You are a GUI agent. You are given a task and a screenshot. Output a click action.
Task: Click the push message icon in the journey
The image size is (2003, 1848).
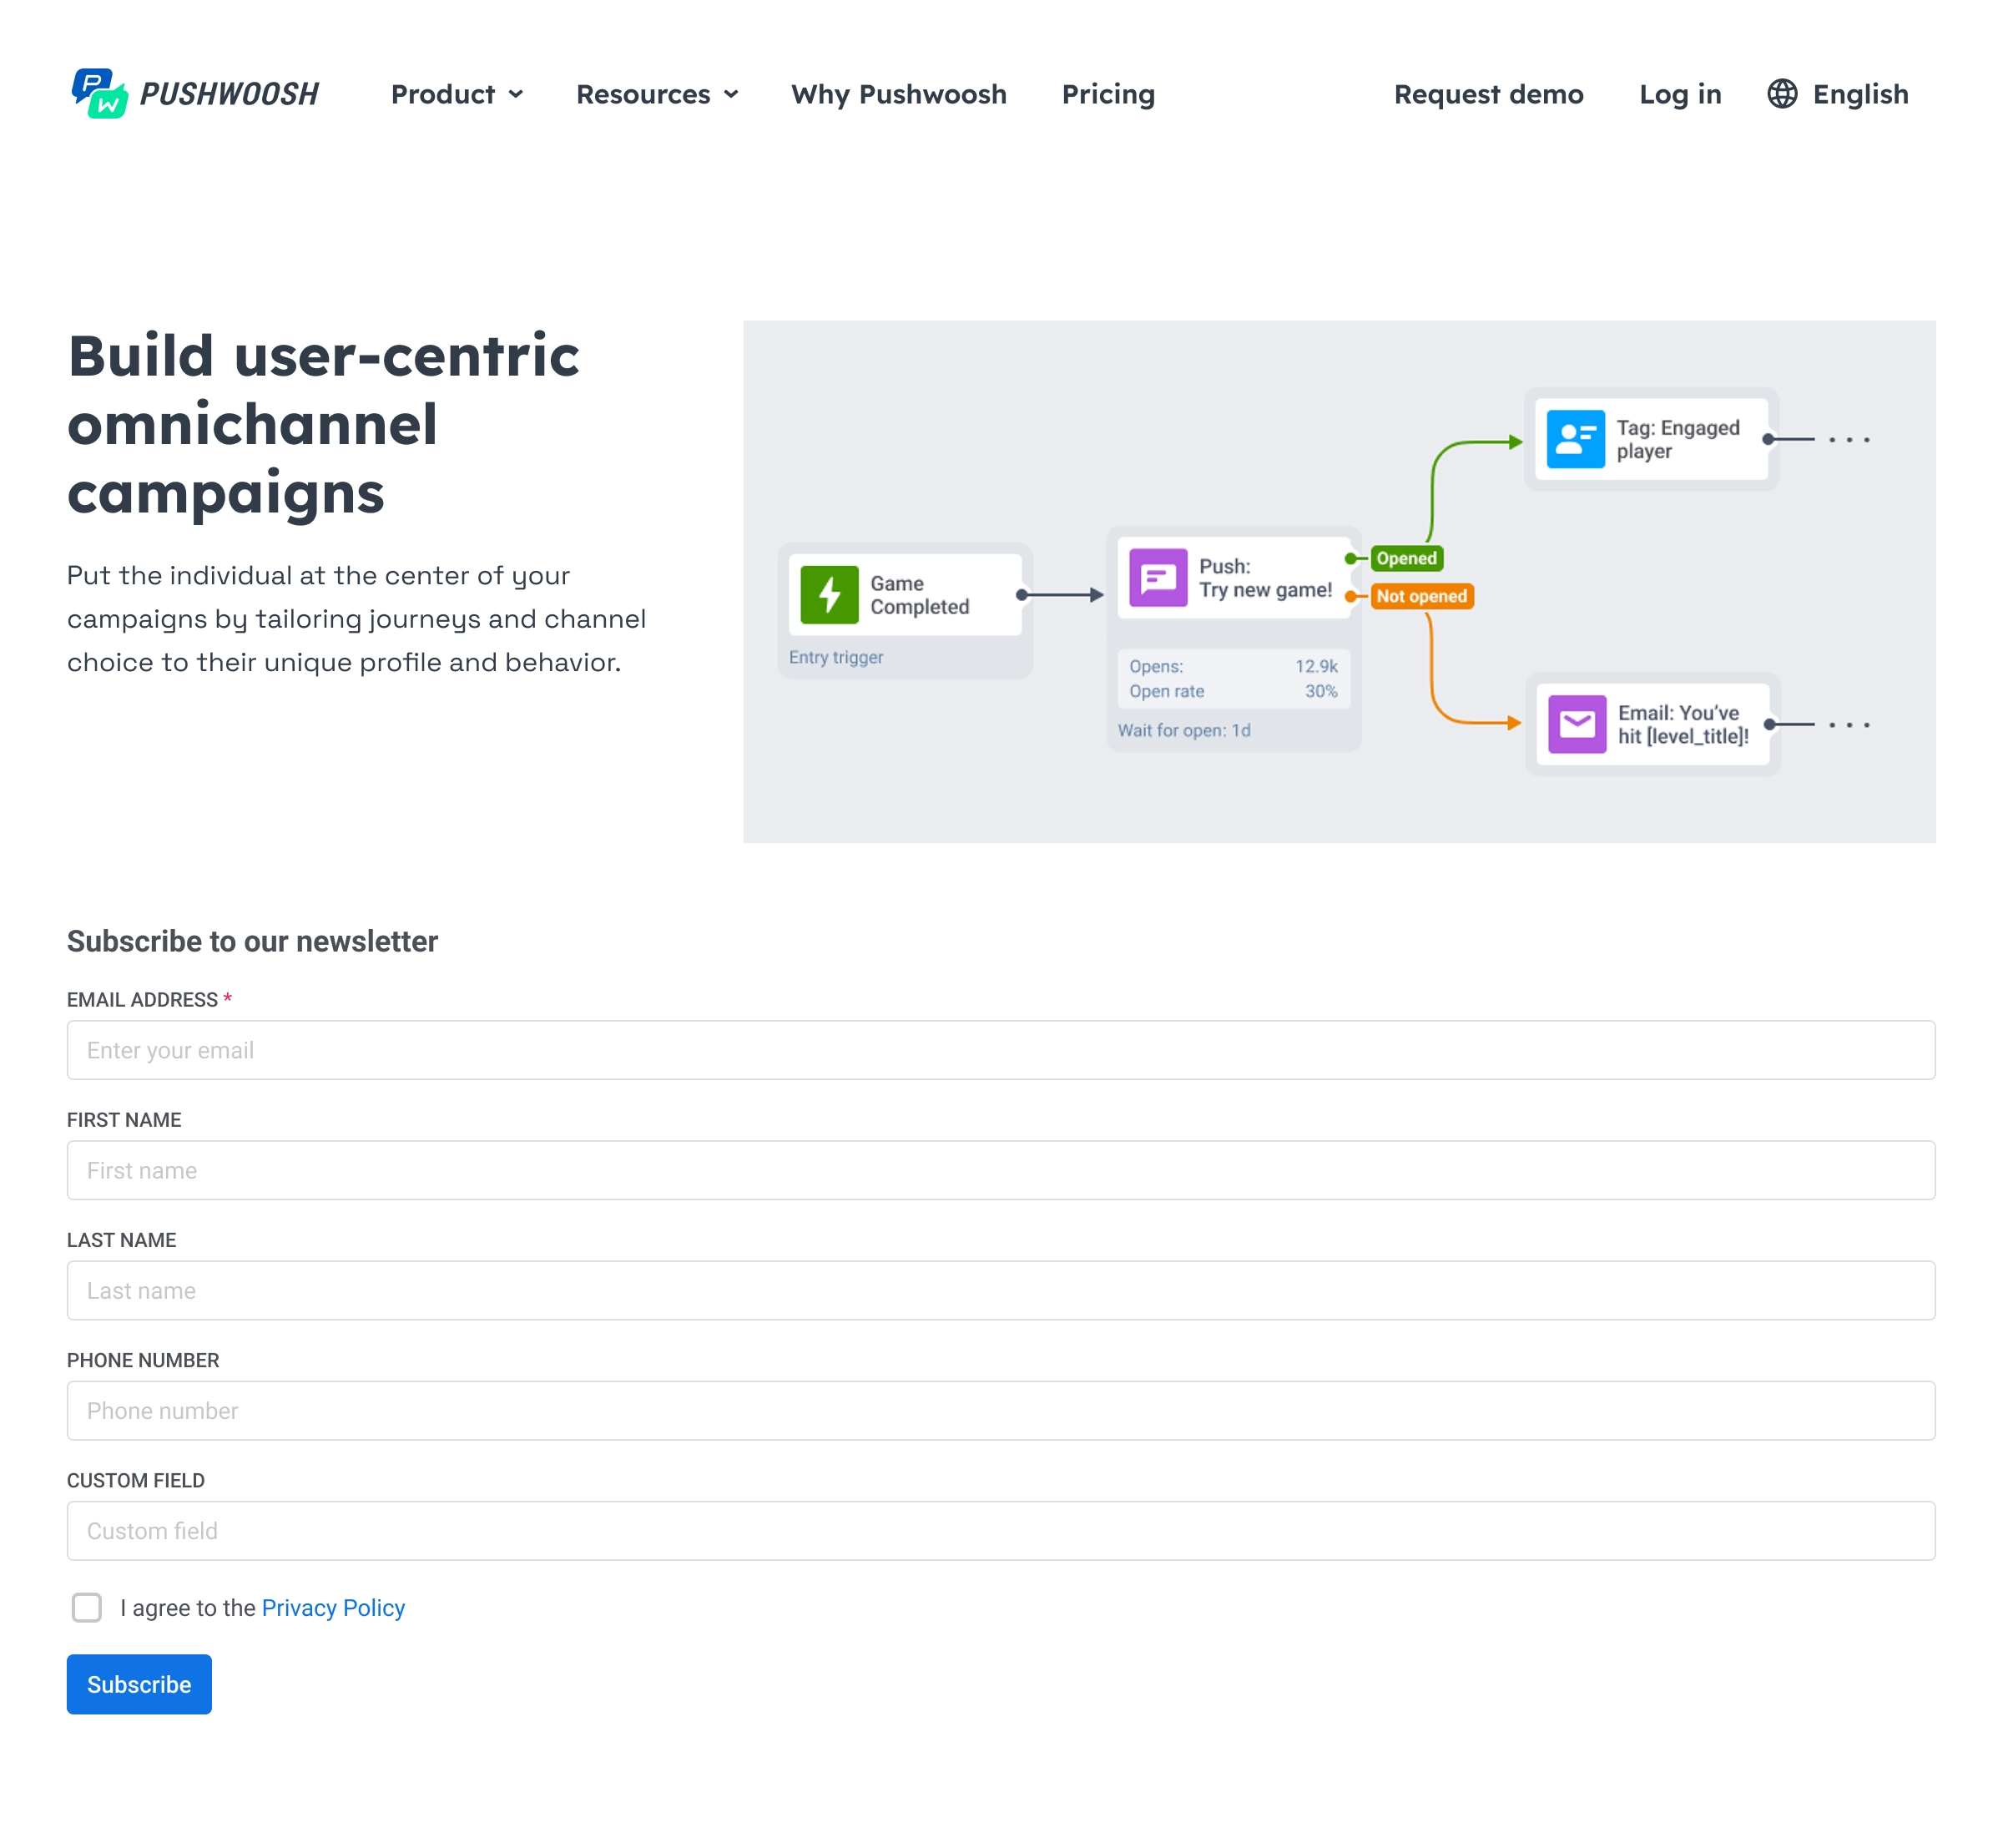pos(1158,578)
